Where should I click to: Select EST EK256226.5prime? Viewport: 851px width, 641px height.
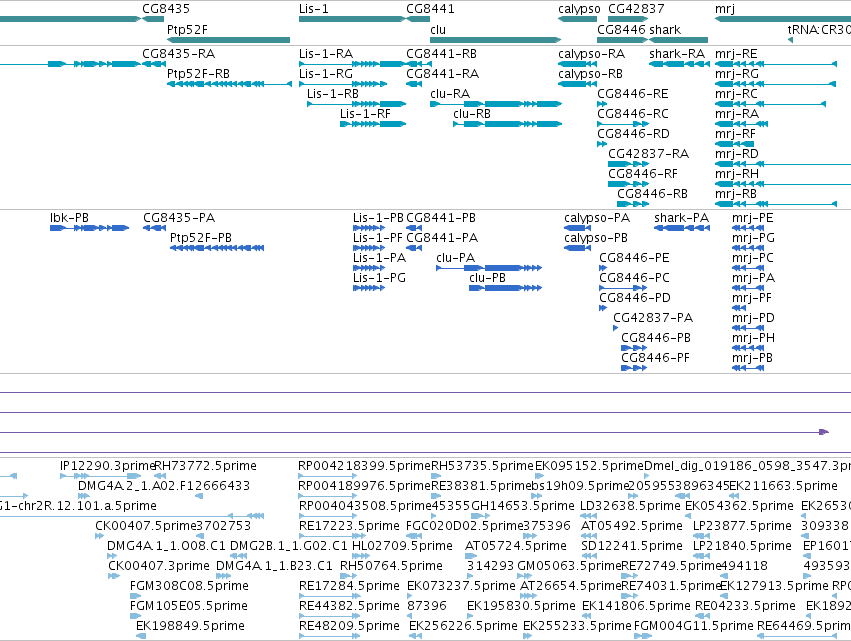click(416, 636)
